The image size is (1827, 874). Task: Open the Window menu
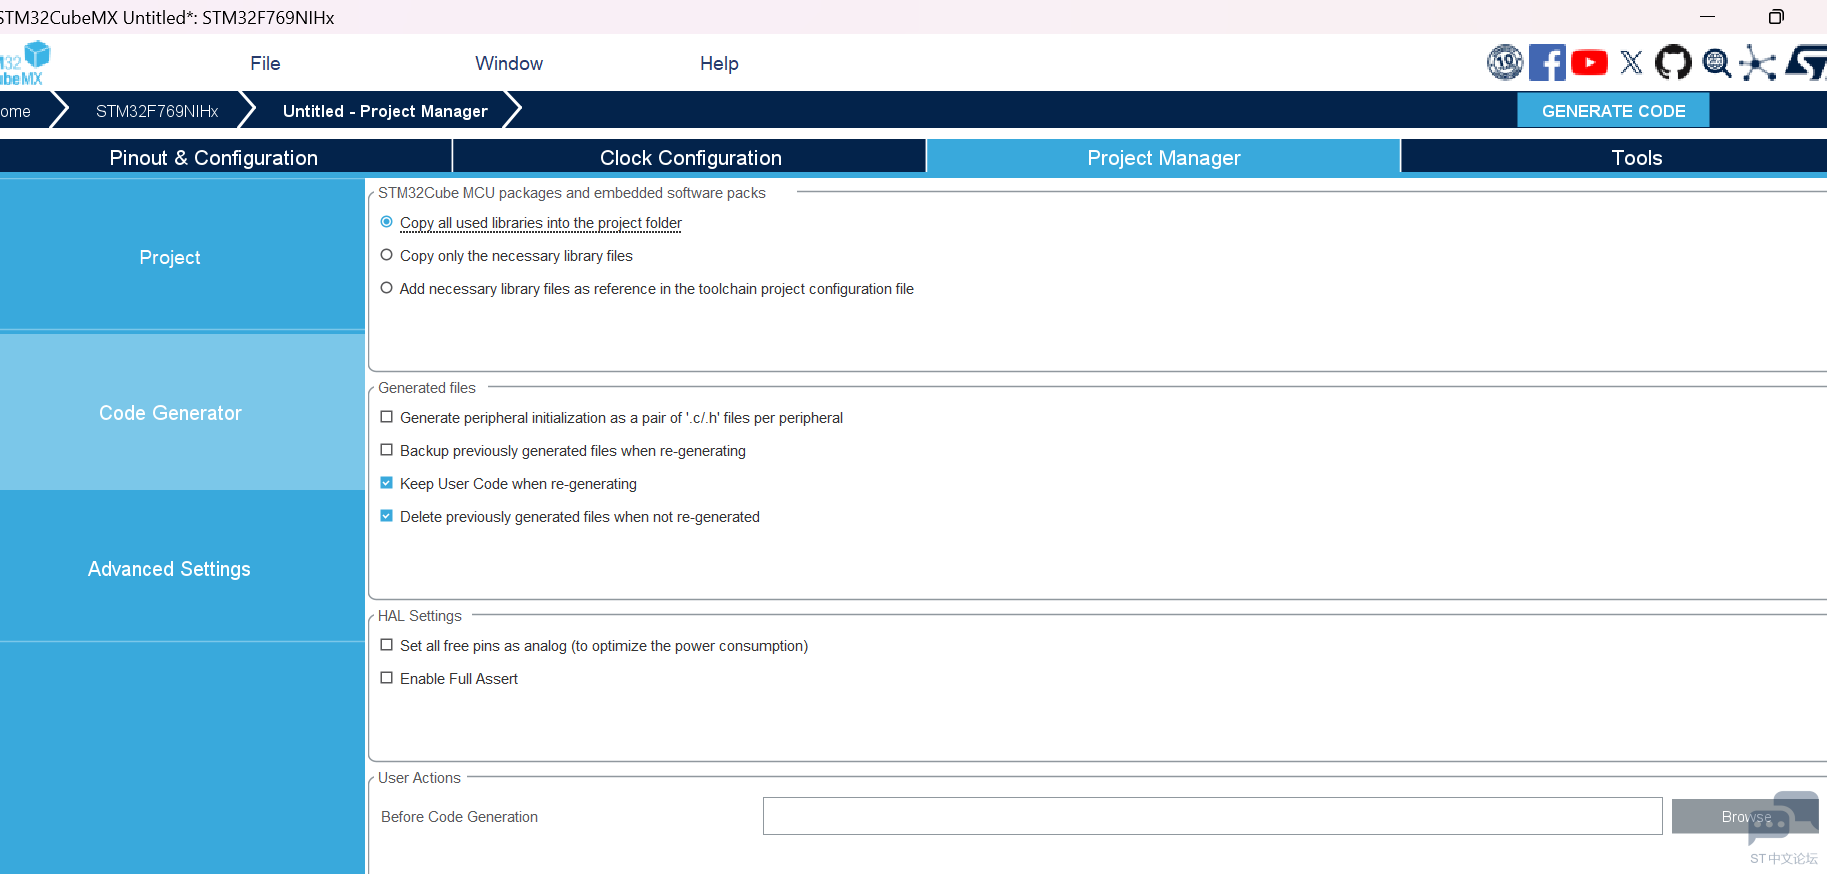[x=509, y=63]
